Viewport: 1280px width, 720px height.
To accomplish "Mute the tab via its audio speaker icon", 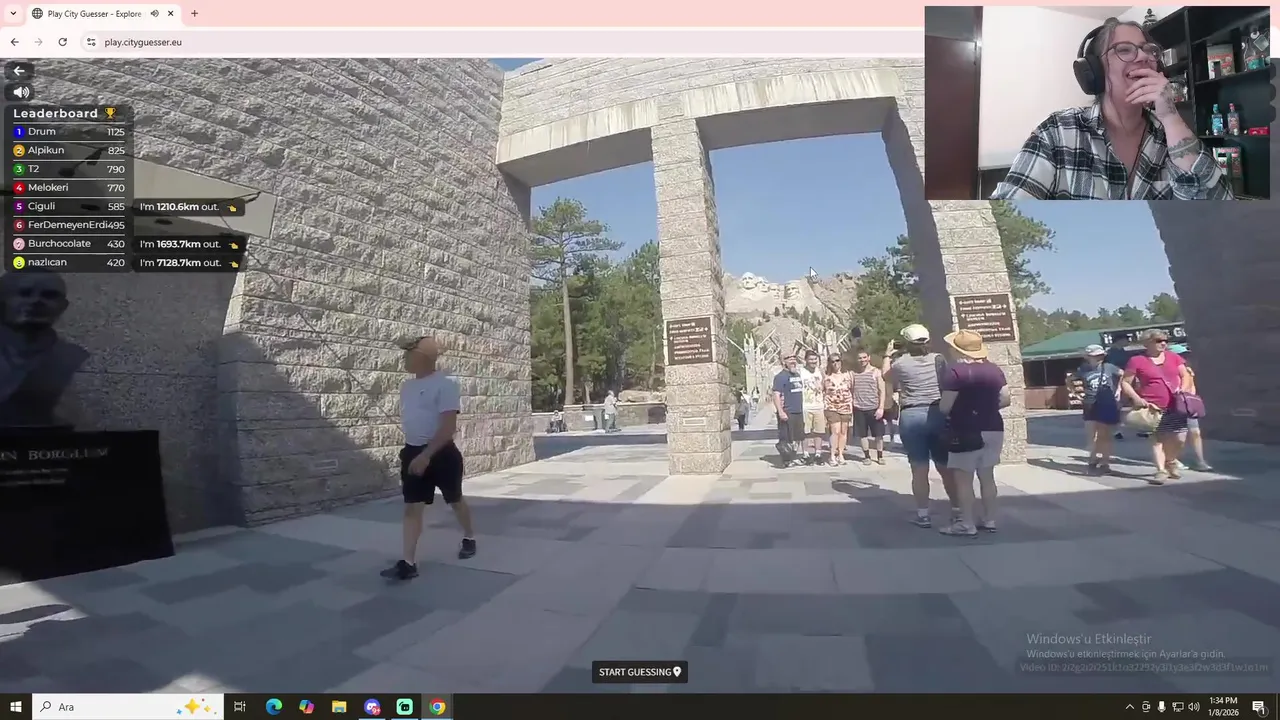I will coord(154,14).
